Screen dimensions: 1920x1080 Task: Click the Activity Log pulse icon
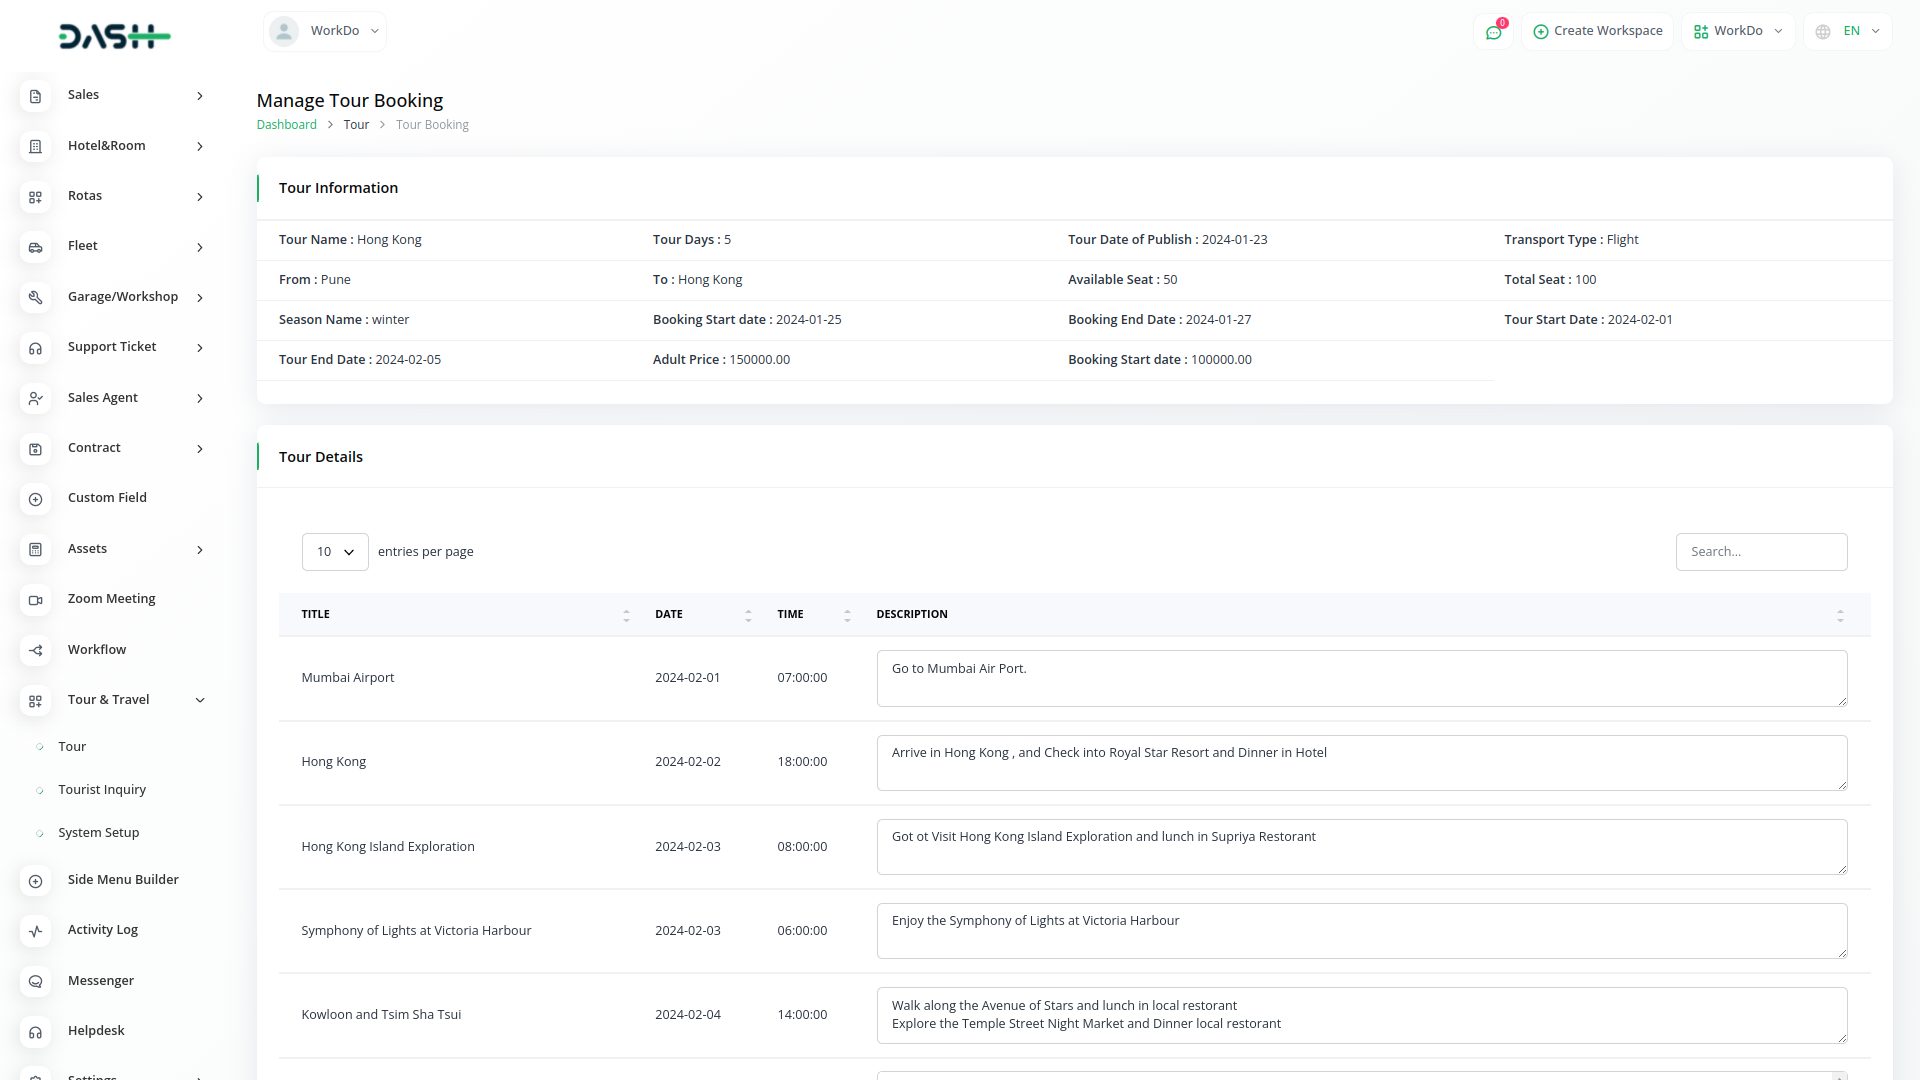[35, 931]
